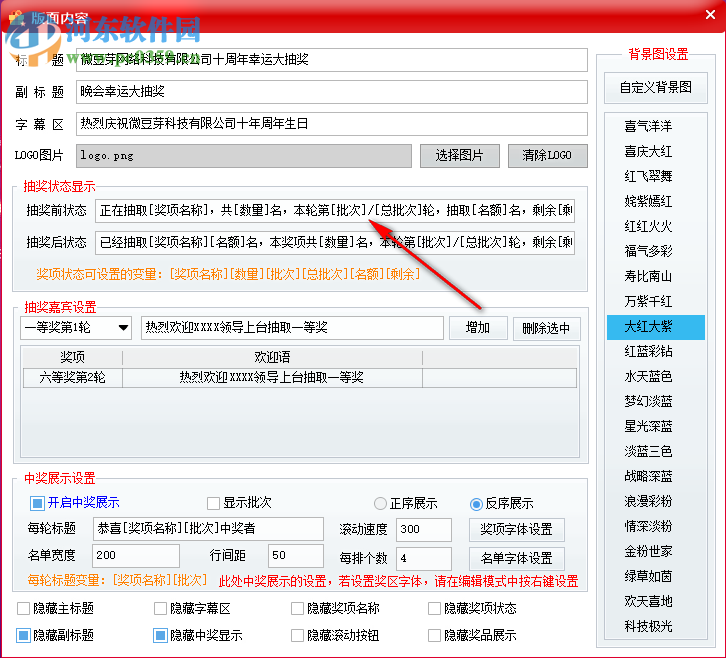The image size is (726, 658).
Task: Select the 姹紫嫣红 background
Action: click(656, 201)
